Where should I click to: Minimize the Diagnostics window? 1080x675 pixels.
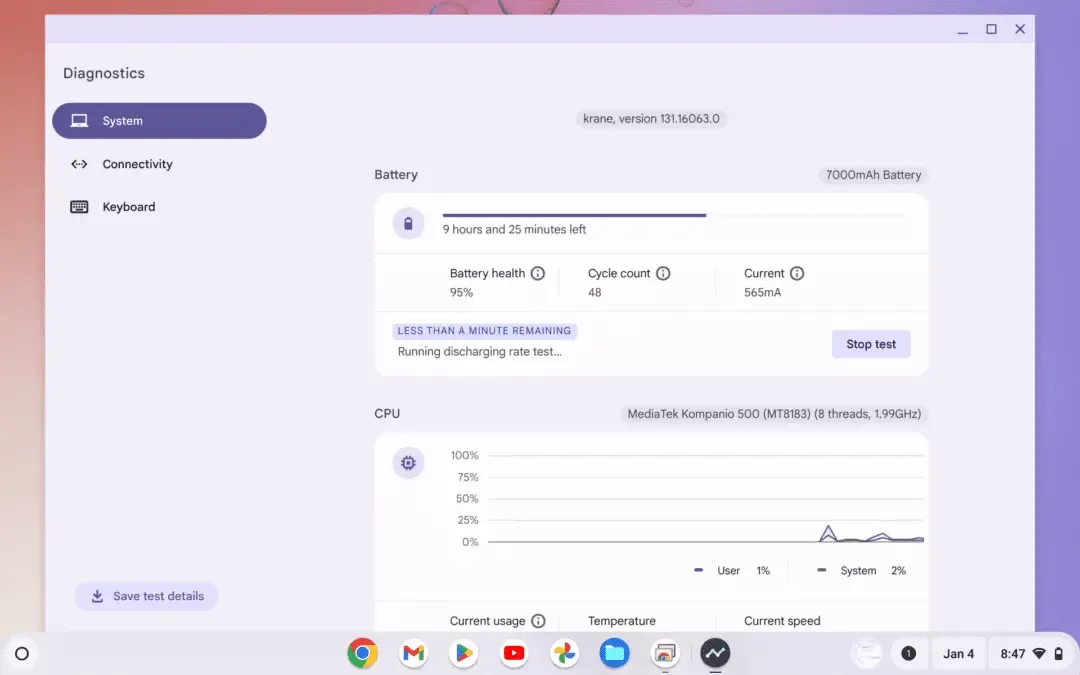(x=962, y=29)
